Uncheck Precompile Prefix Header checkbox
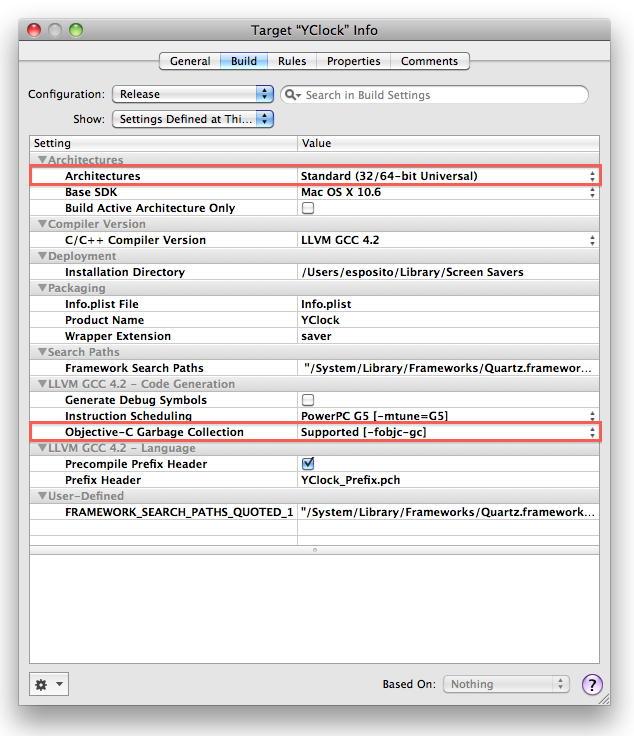634x736 pixels. point(308,464)
